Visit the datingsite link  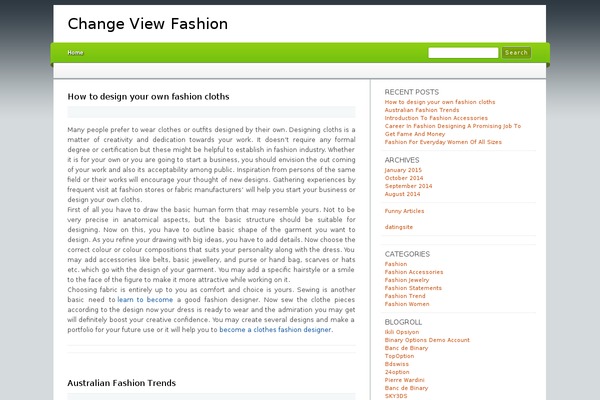pos(398,227)
